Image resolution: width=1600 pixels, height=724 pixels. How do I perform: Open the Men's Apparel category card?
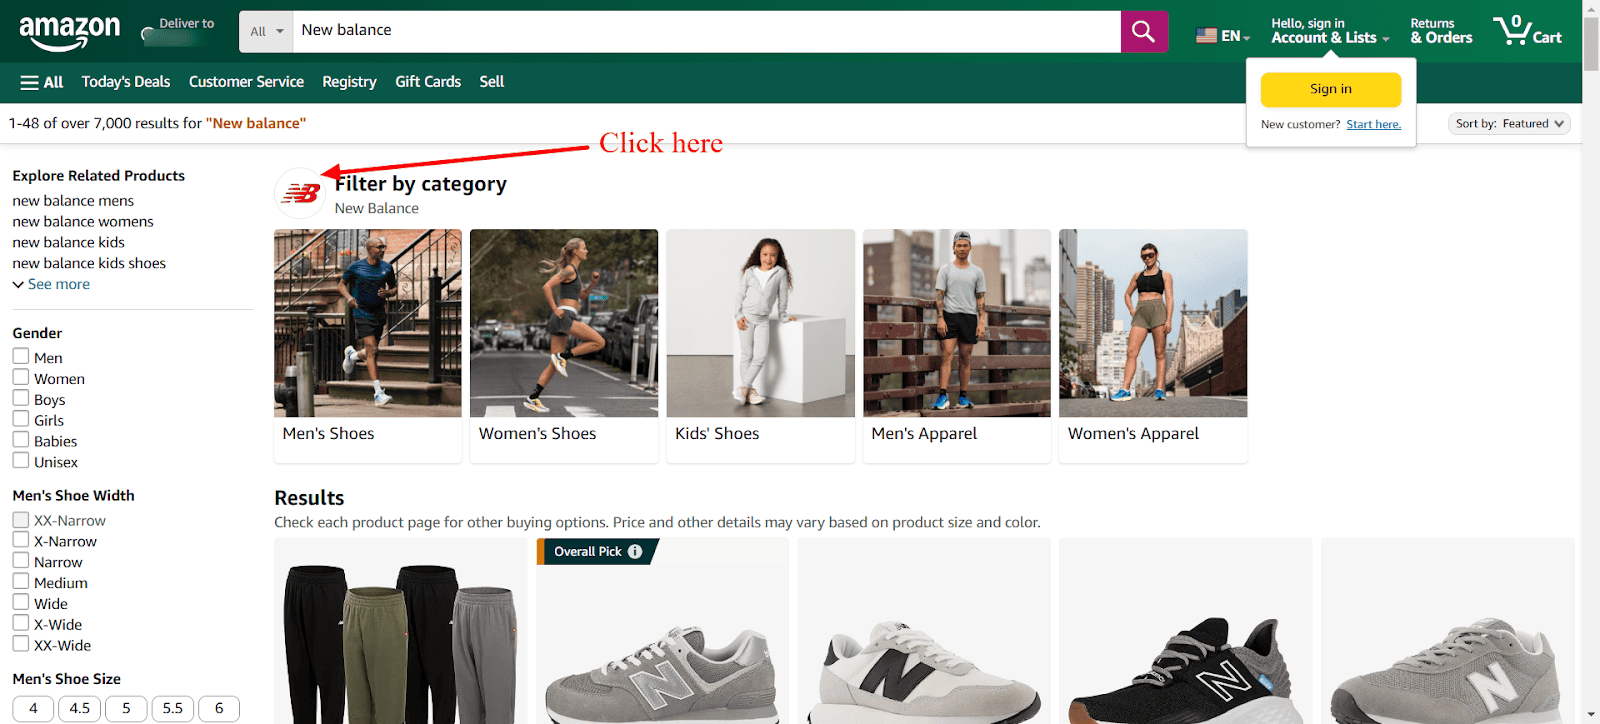[957, 346]
